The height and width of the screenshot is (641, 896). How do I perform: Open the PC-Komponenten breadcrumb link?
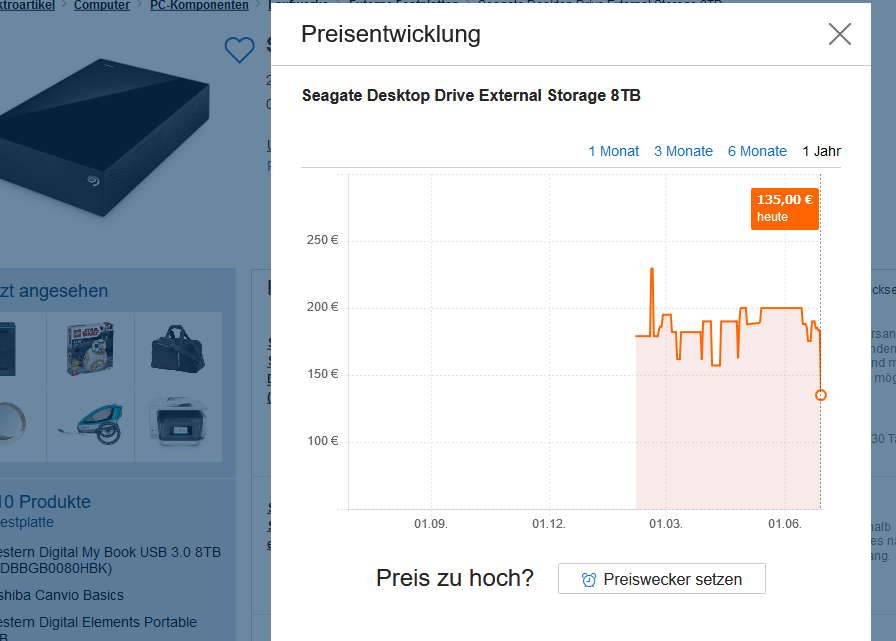[199, 5]
